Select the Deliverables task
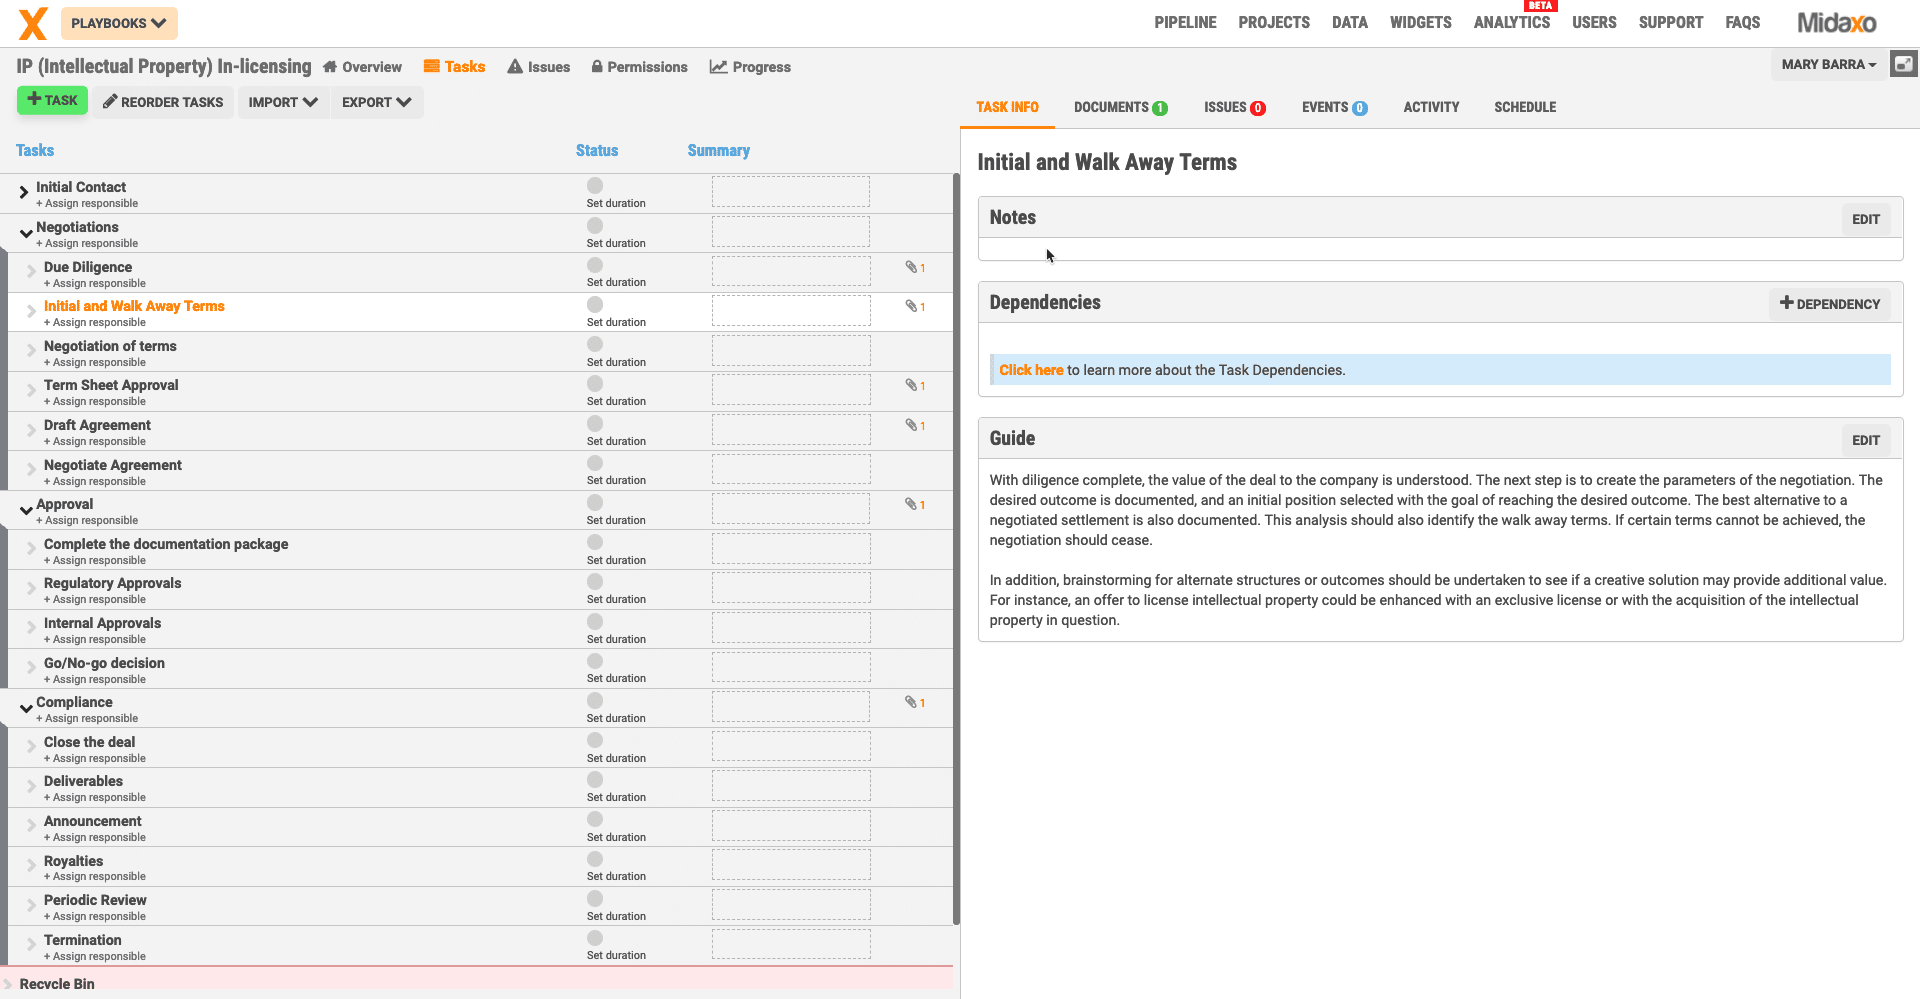 tap(83, 781)
